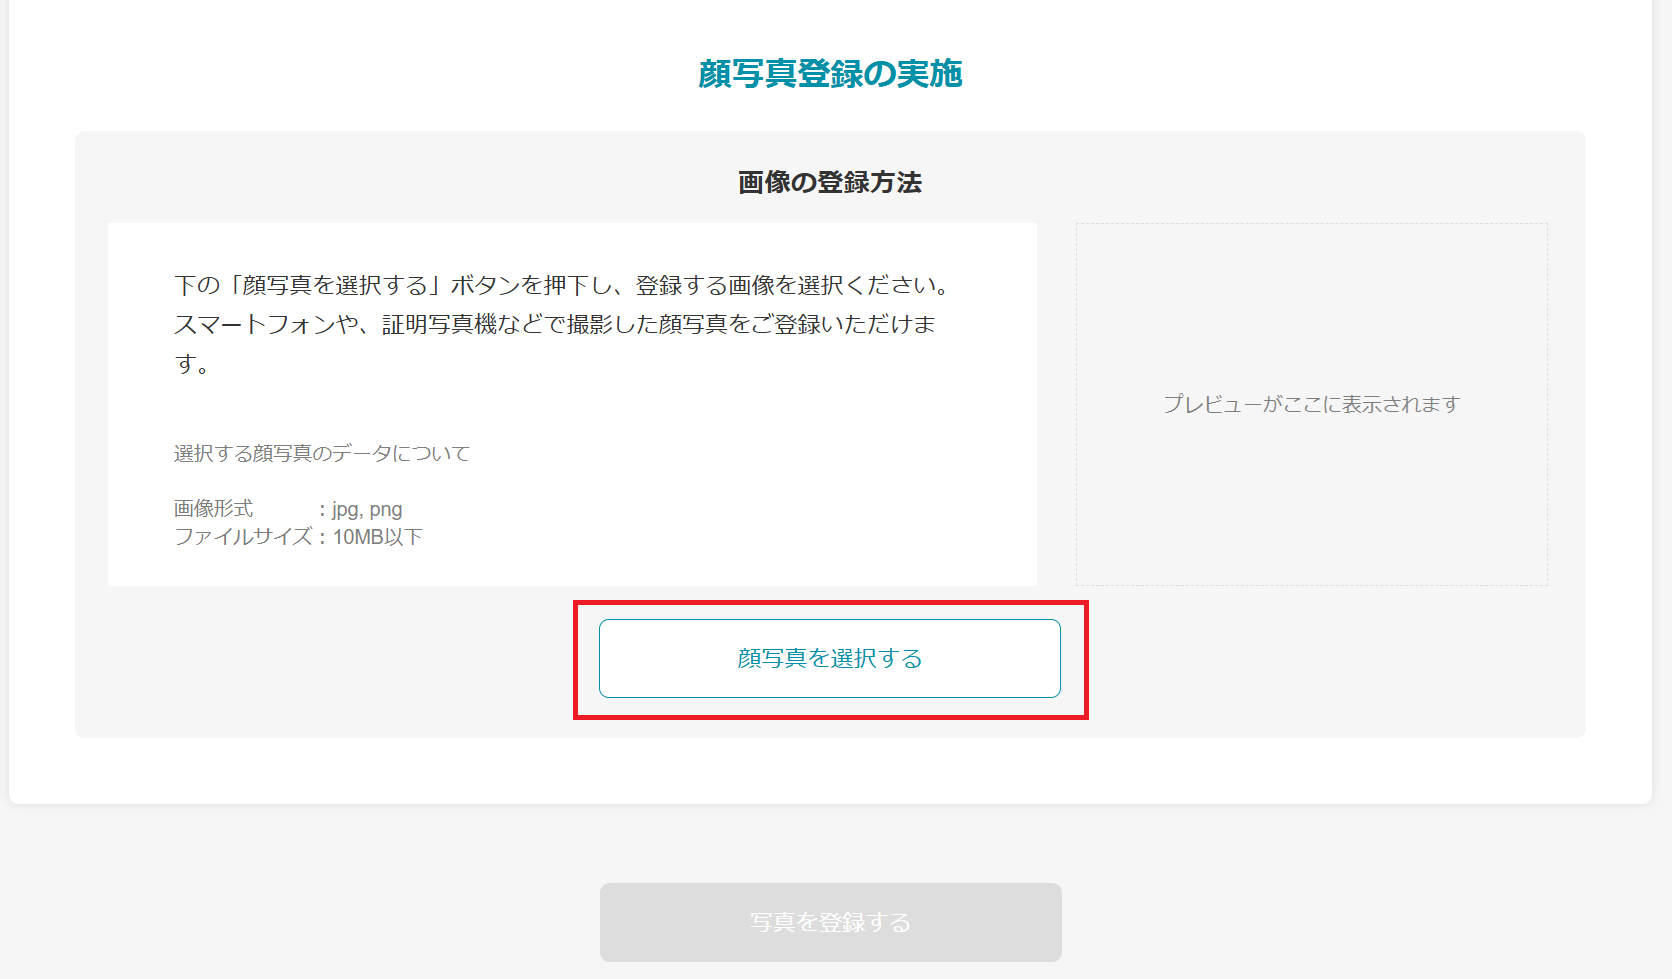This screenshot has width=1672, height=979.
Task: Select the 選択する顔写真のデータについて label
Action: pyautogui.click(x=322, y=453)
